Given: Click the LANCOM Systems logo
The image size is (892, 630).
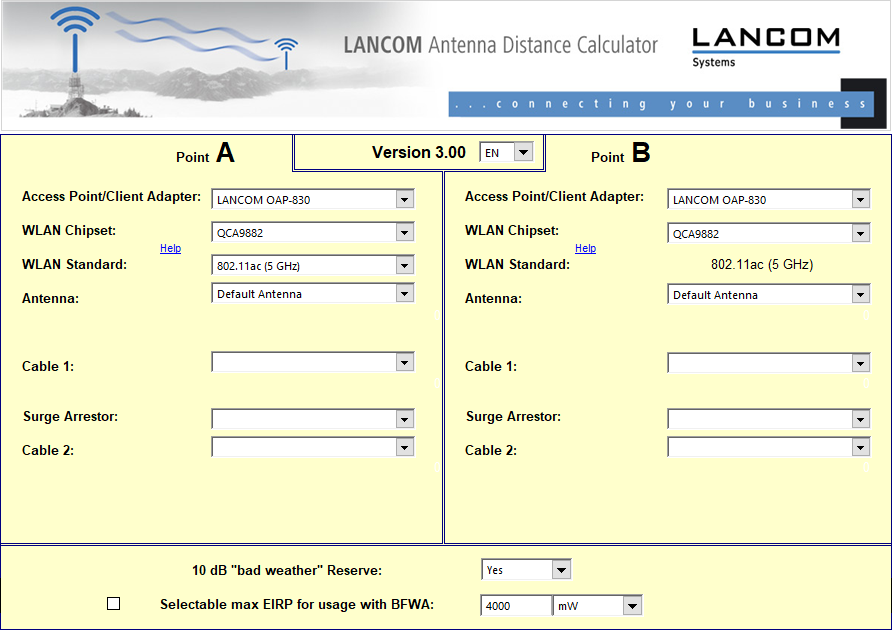Looking at the screenshot, I should tap(765, 46).
